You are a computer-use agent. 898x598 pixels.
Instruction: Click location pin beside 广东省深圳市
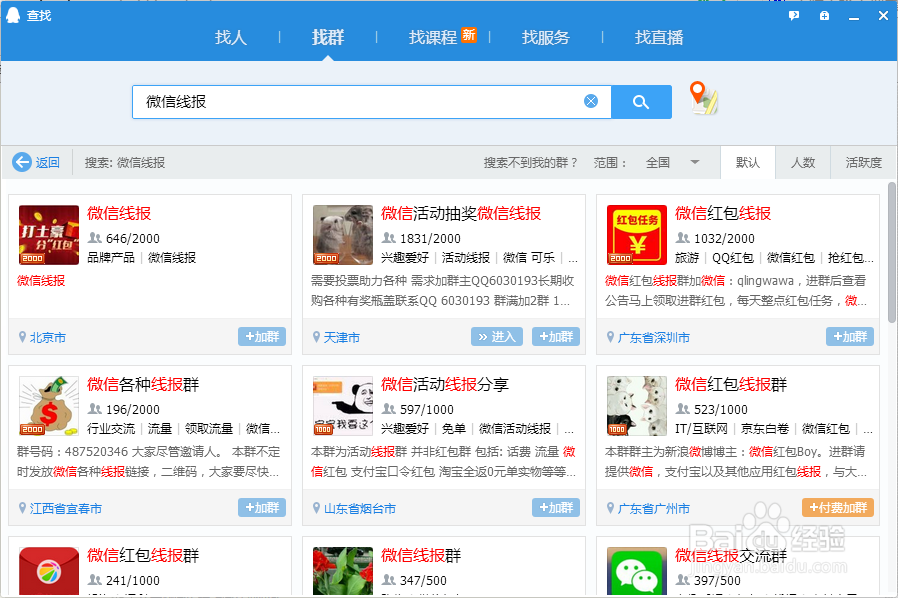point(611,337)
